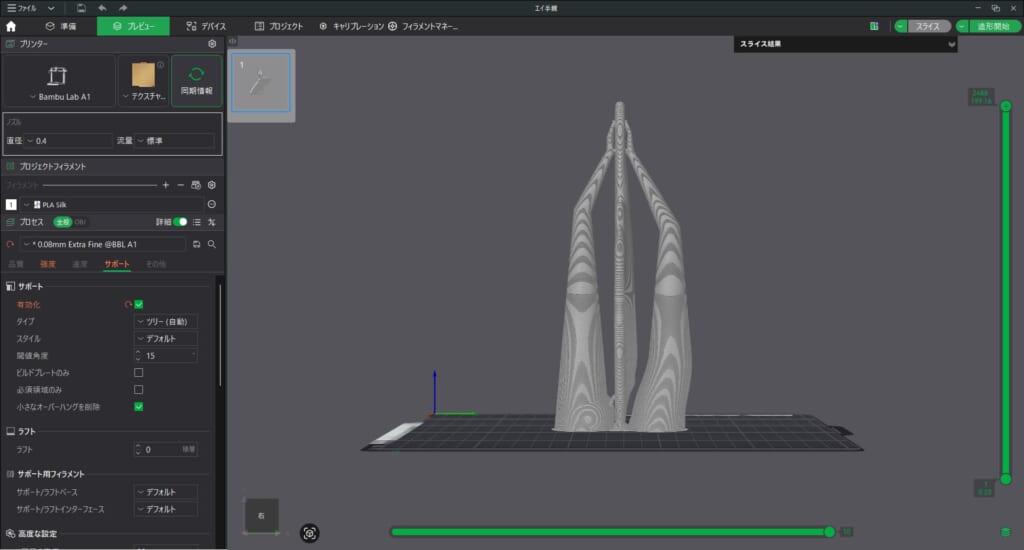
Task: Click the view orientation cube
Action: click(261, 515)
